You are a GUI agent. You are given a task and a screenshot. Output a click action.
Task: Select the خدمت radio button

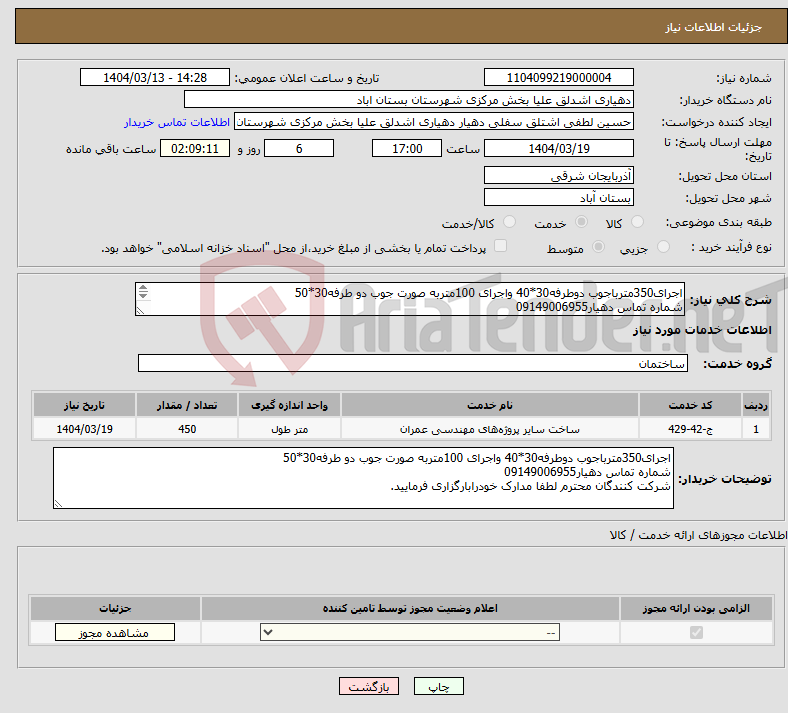pyautogui.click(x=581, y=222)
